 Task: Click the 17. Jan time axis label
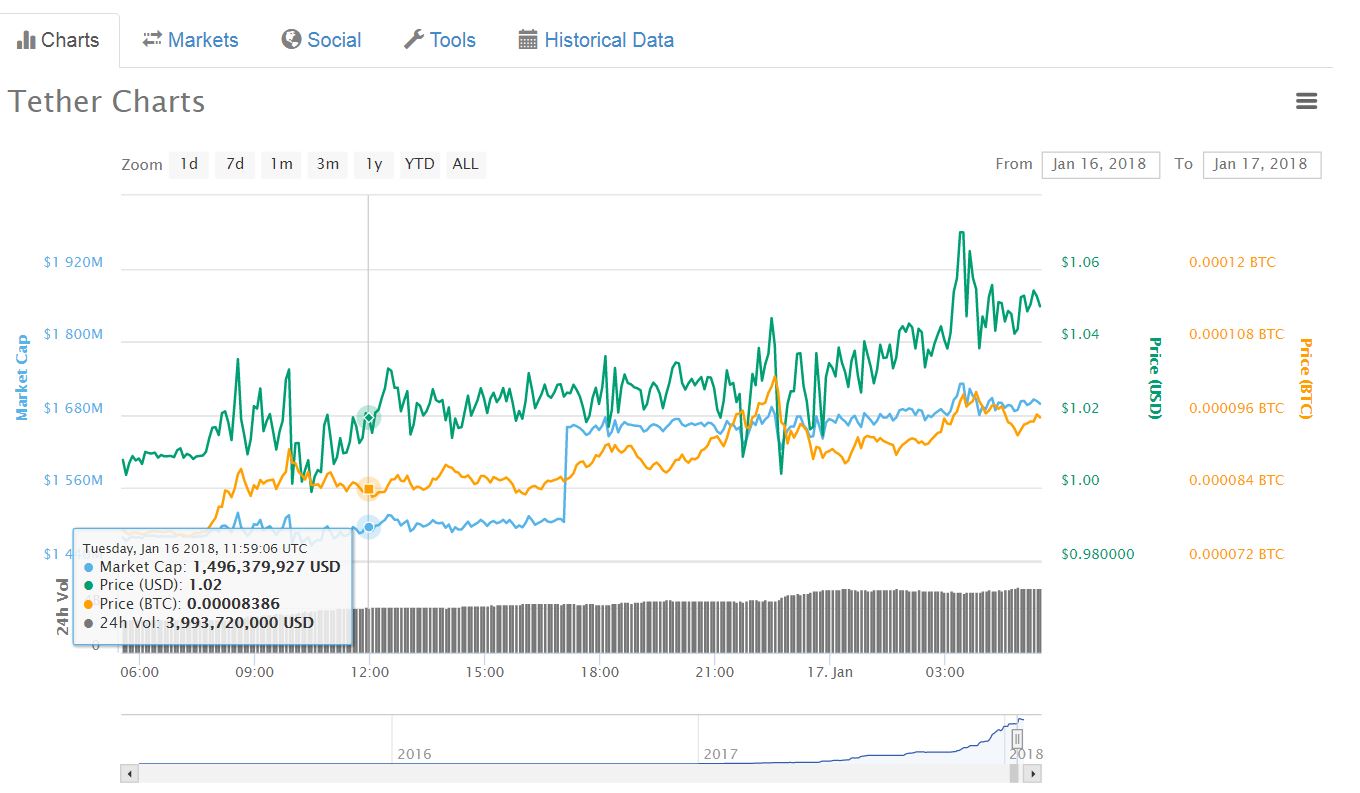click(x=829, y=672)
